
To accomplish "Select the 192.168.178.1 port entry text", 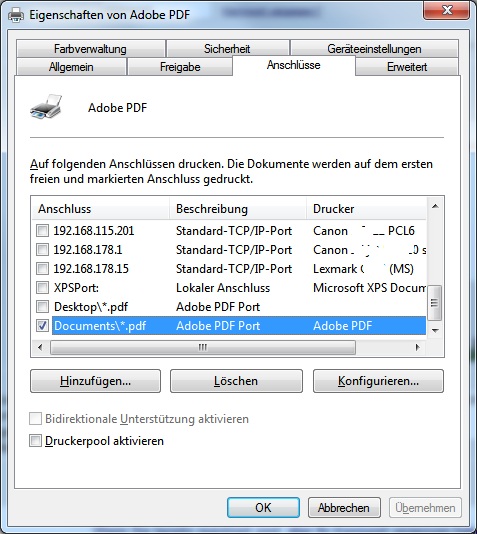I will point(88,250).
